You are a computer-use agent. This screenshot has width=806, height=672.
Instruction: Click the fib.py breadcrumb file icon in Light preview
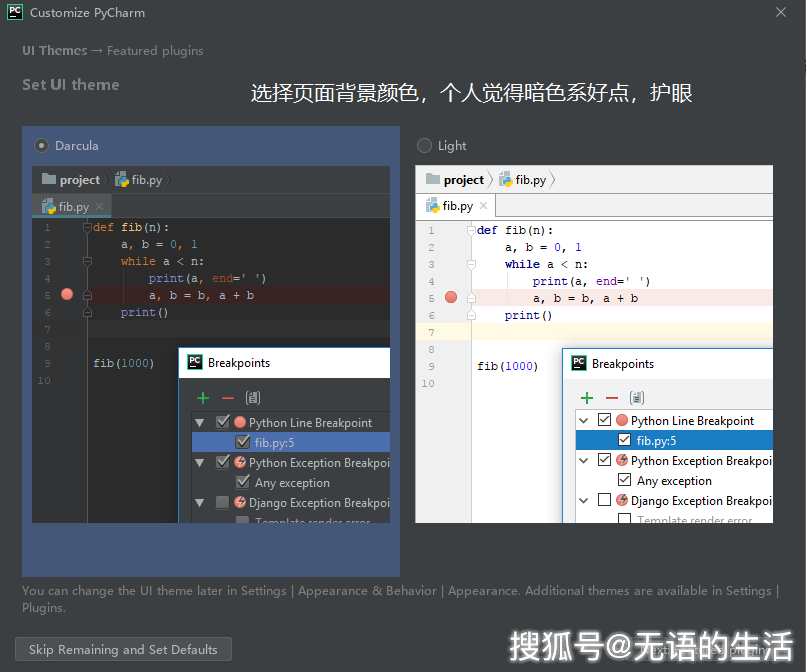pyautogui.click(x=506, y=179)
